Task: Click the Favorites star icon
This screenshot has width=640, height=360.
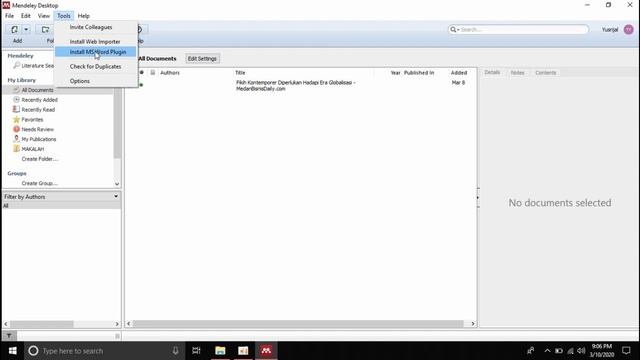Action: [16, 119]
